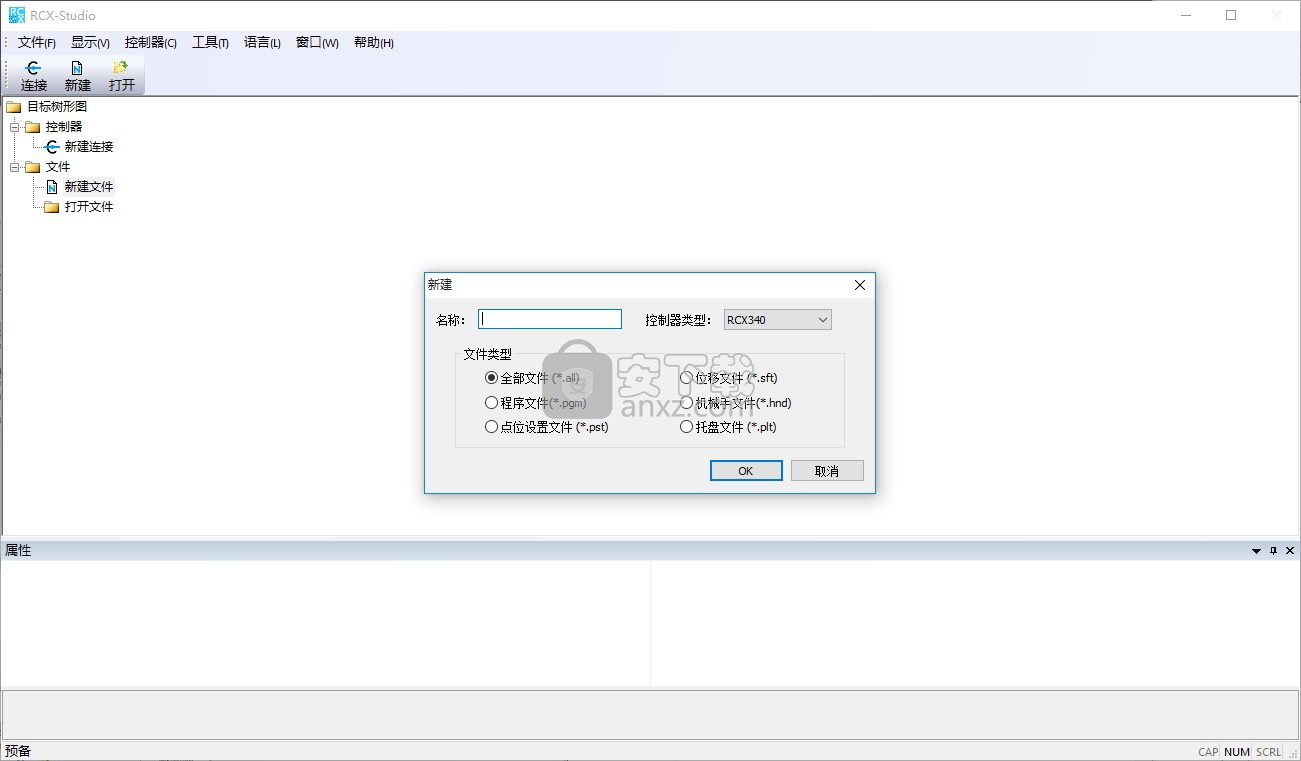
Task: Select 目标树形图 root tree label
Action: click(x=57, y=106)
